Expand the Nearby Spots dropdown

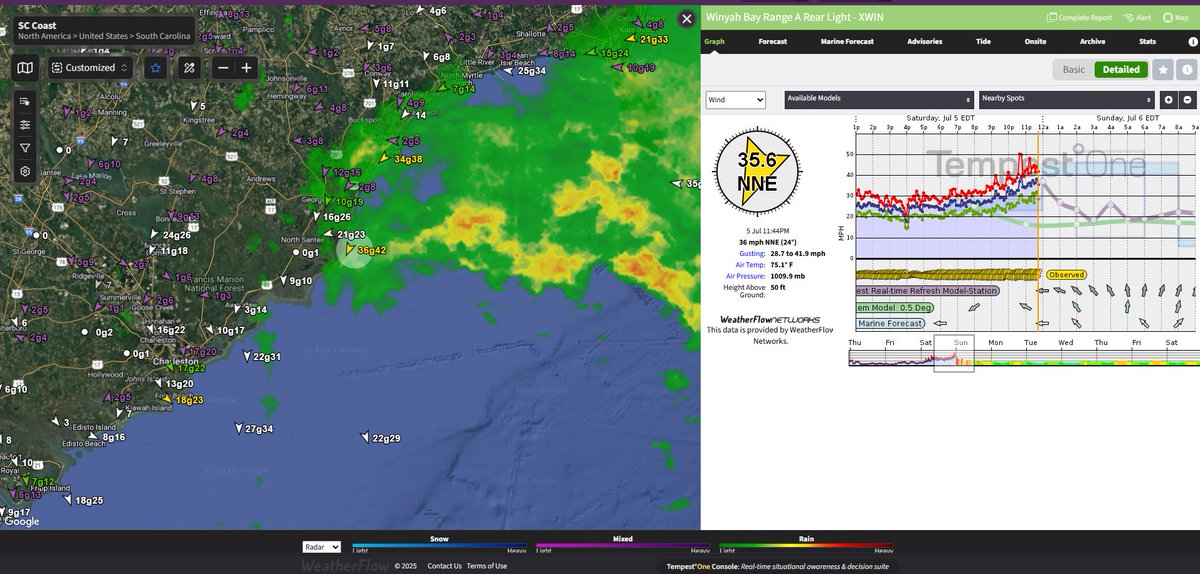1067,100
